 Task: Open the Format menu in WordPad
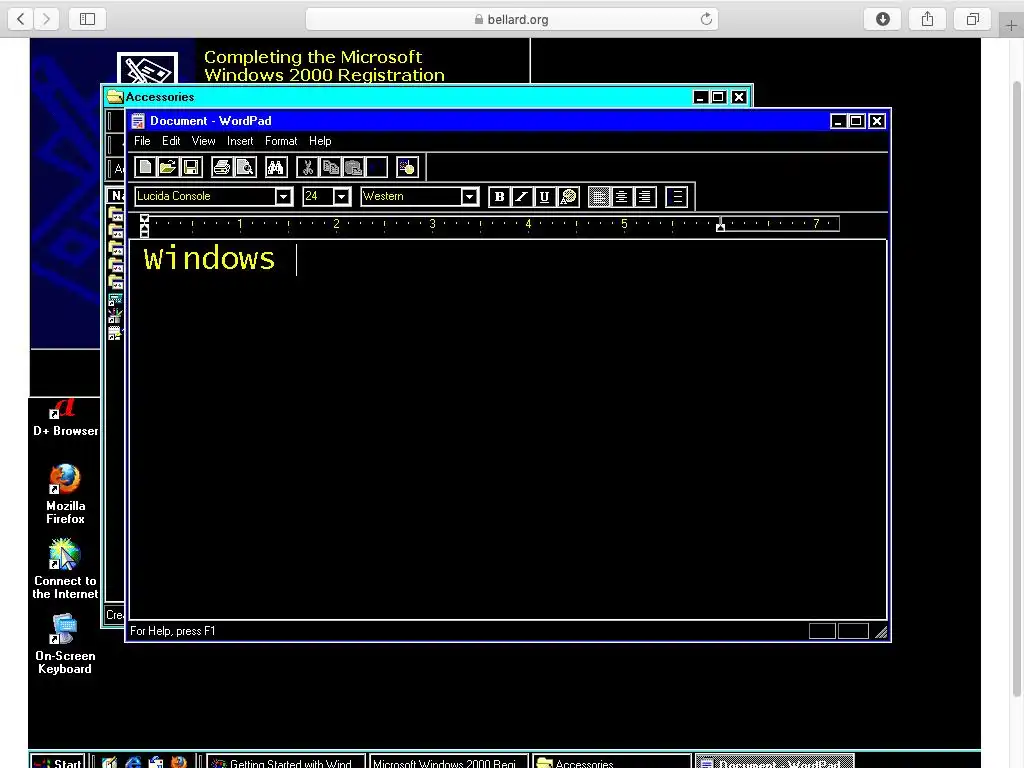[281, 141]
